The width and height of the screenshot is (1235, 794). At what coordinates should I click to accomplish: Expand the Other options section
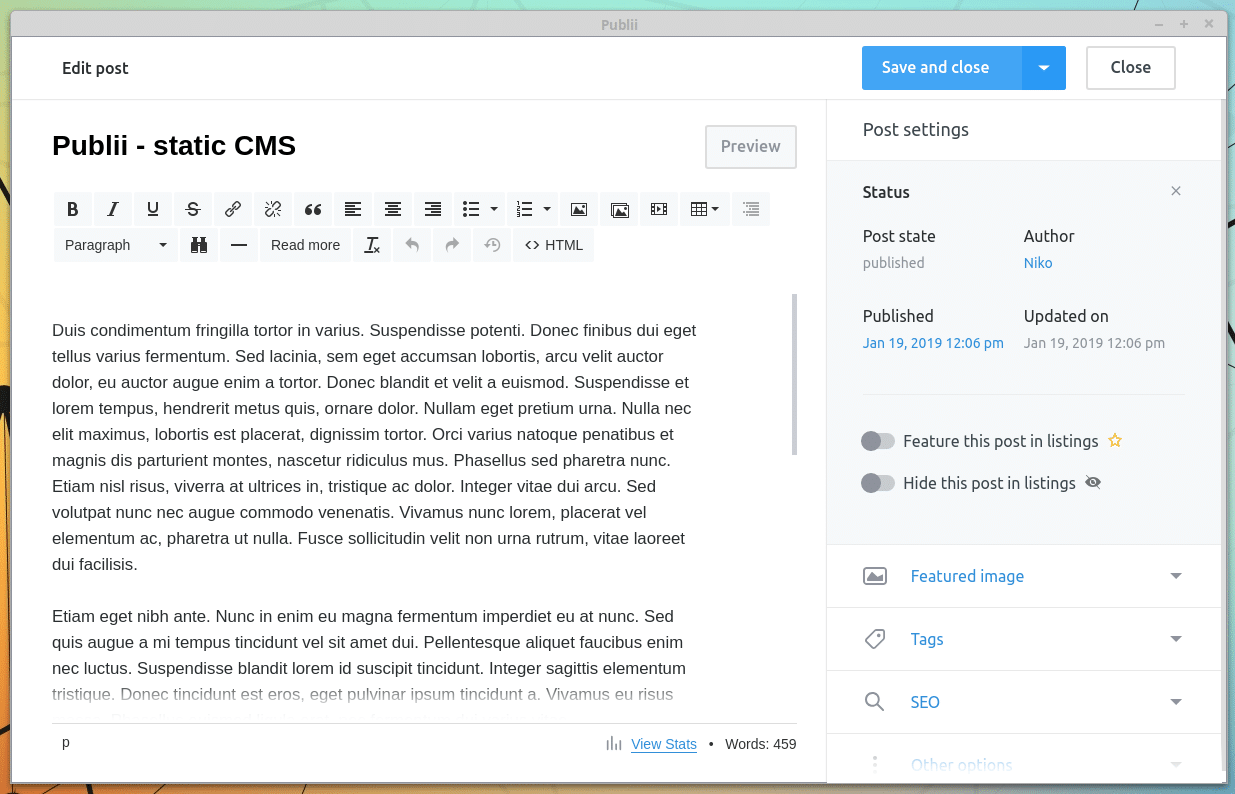[1024, 765]
